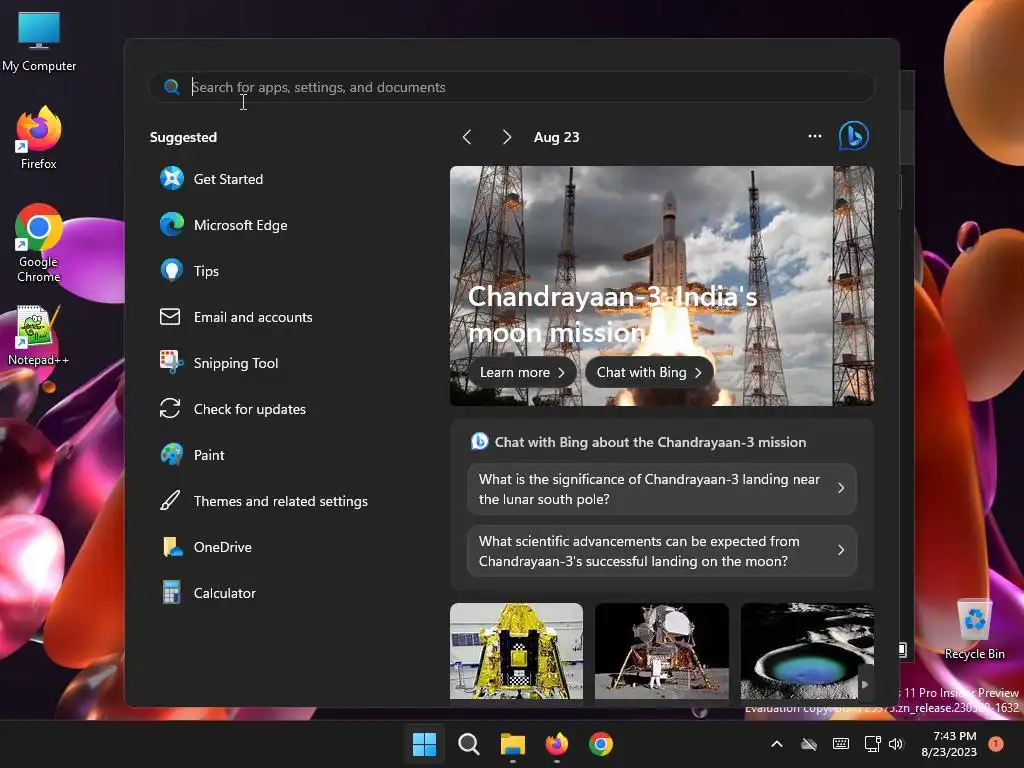
Task: Open File Explorer from taskbar
Action: (513, 744)
